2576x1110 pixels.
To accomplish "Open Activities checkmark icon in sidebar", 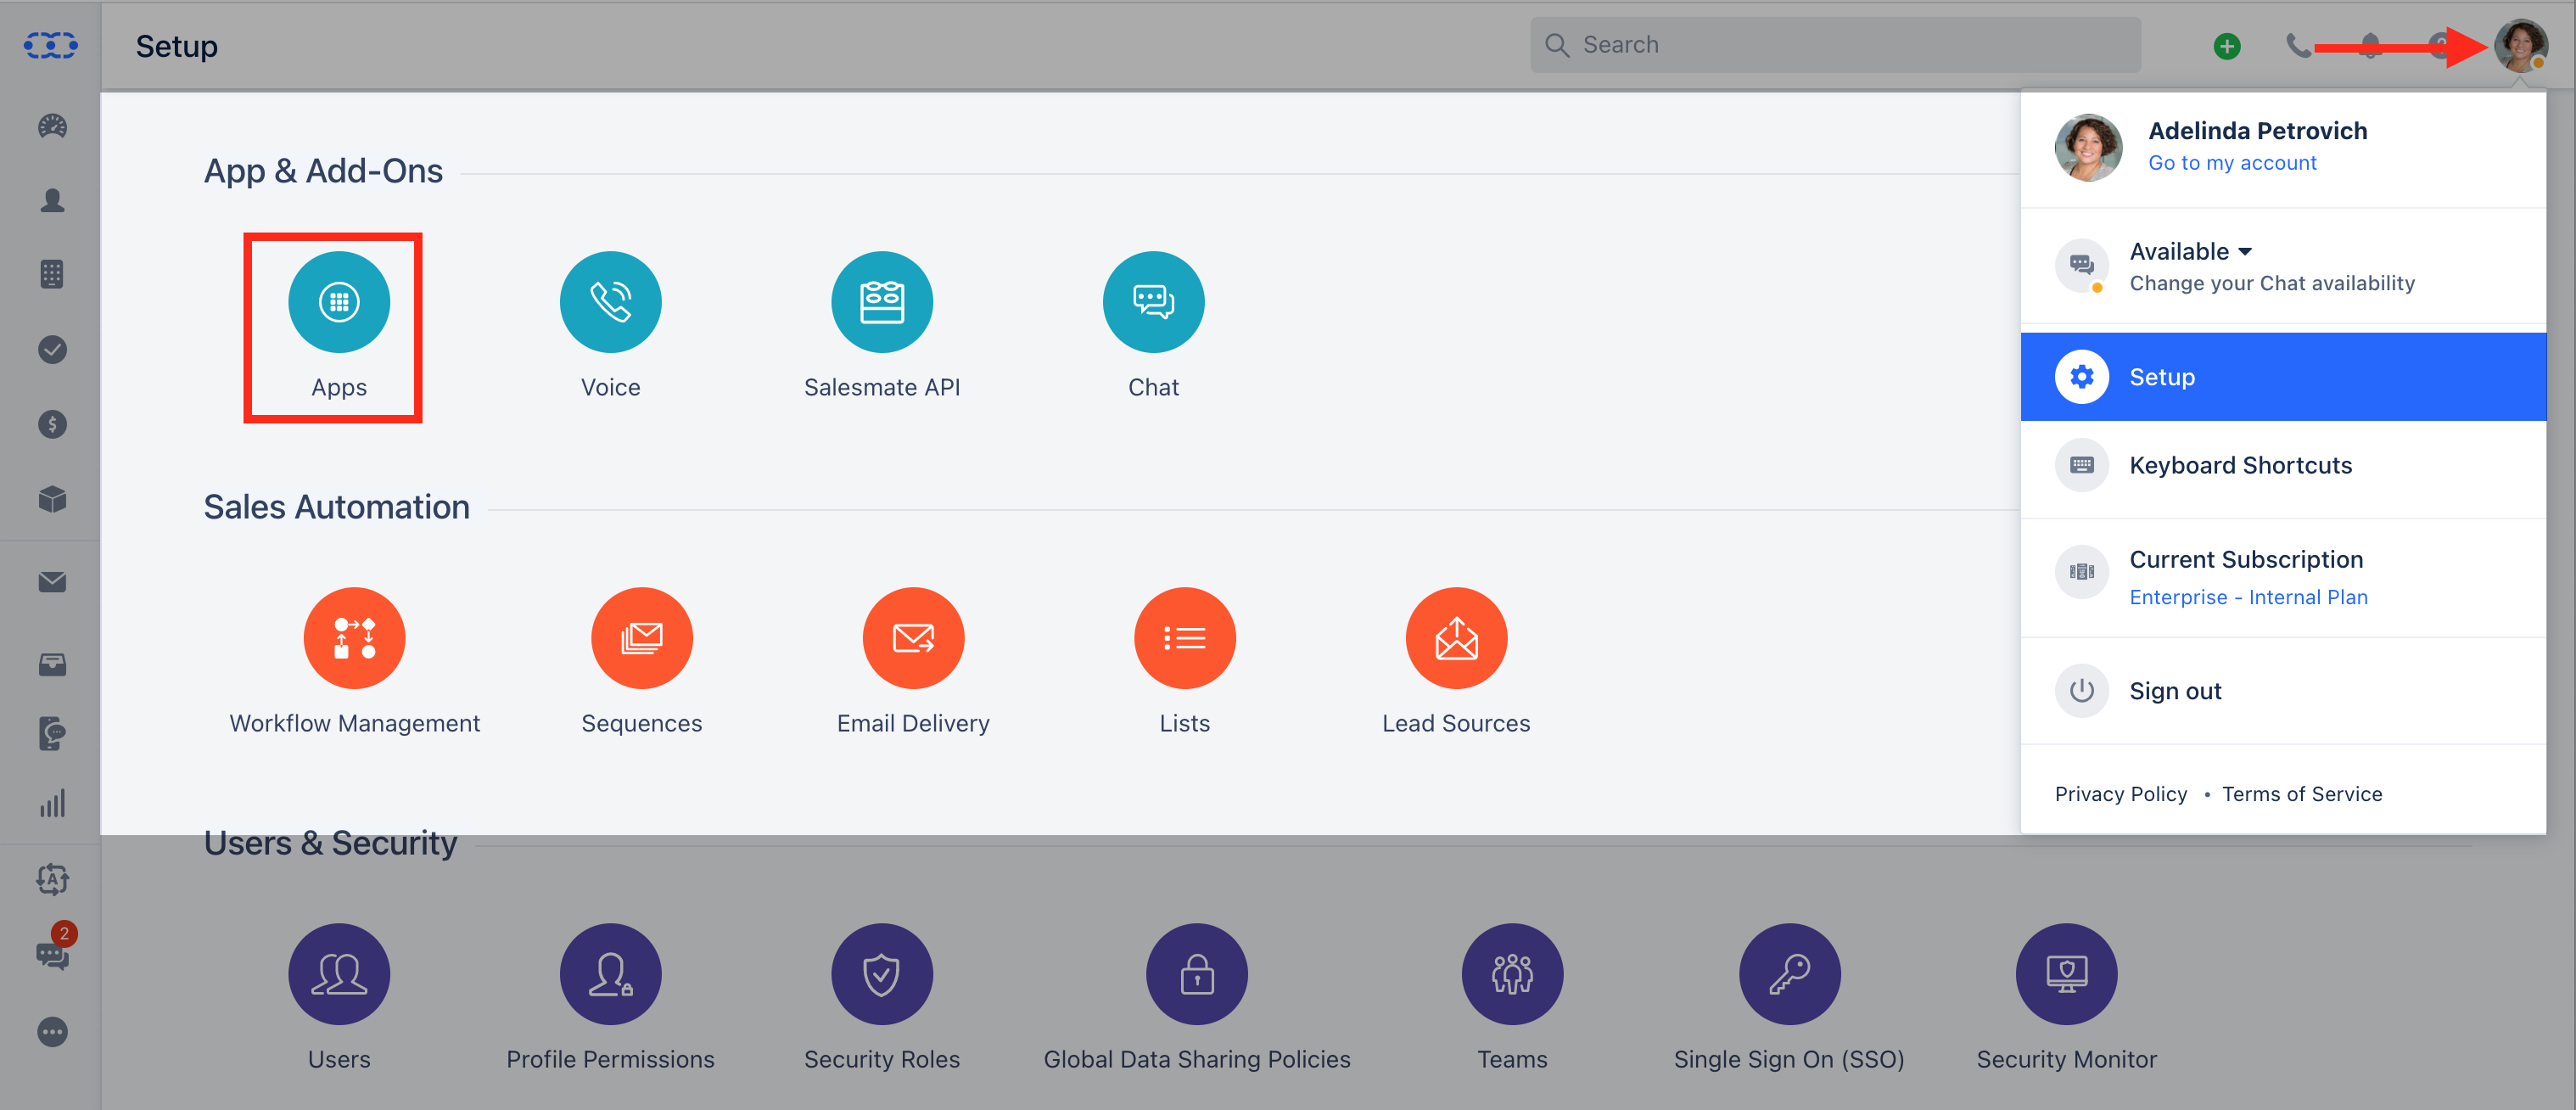I will click(52, 350).
